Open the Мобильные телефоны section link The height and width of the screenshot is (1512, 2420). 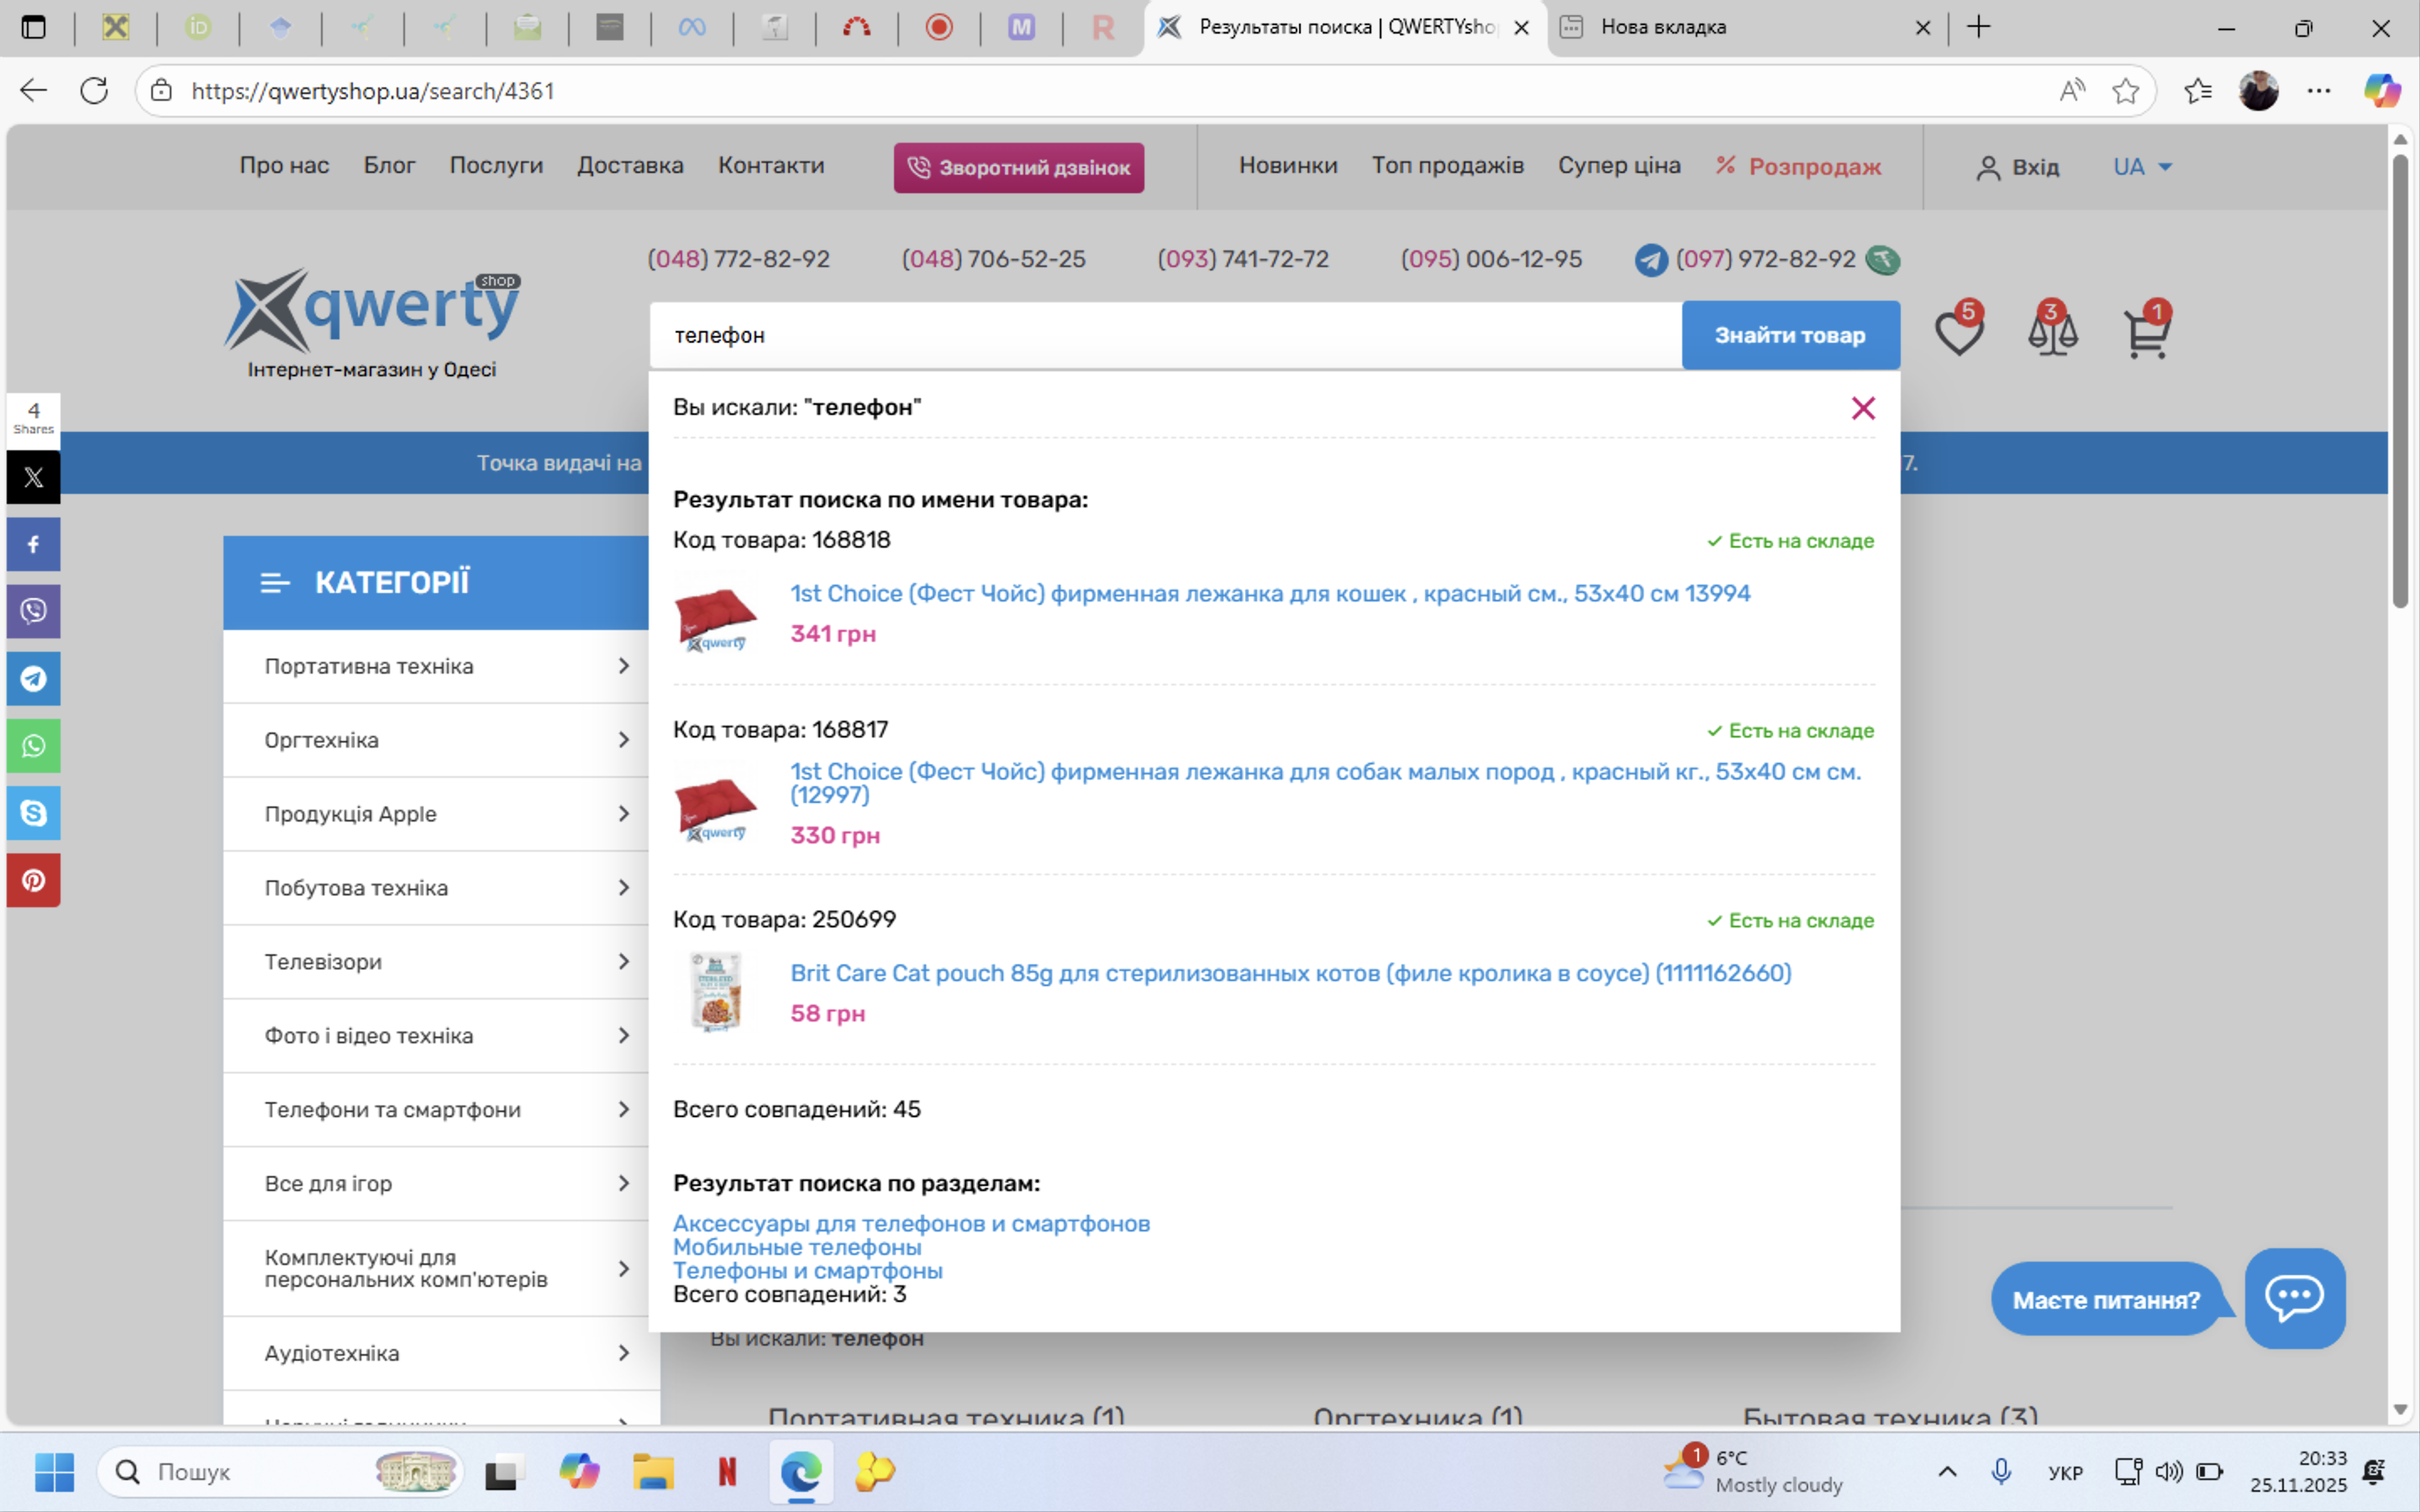tap(797, 1247)
